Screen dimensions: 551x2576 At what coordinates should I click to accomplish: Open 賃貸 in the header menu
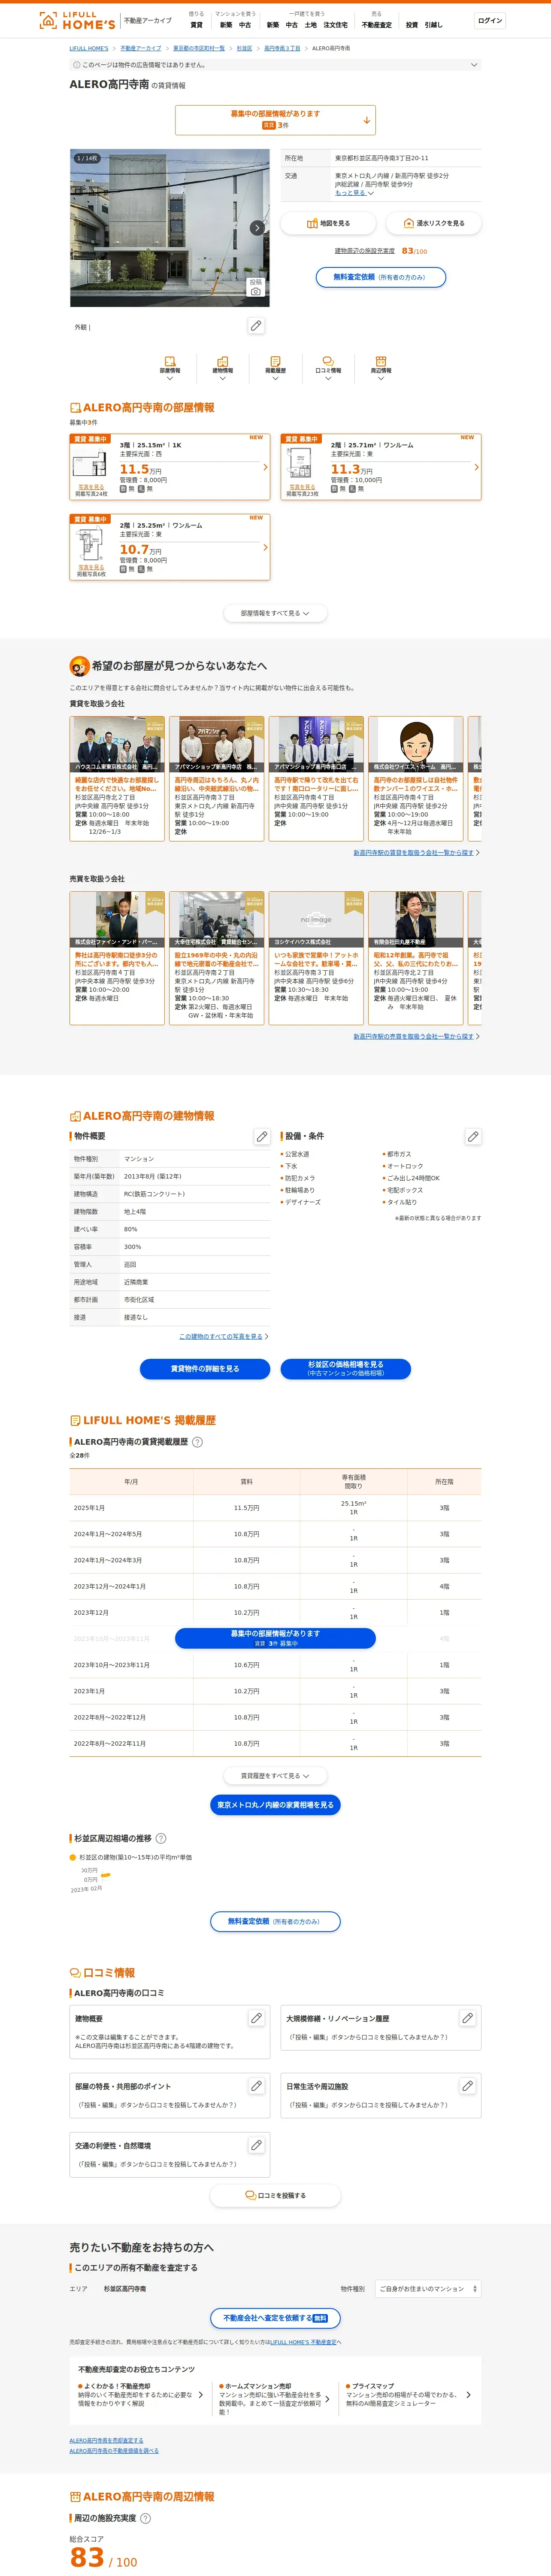(x=196, y=25)
